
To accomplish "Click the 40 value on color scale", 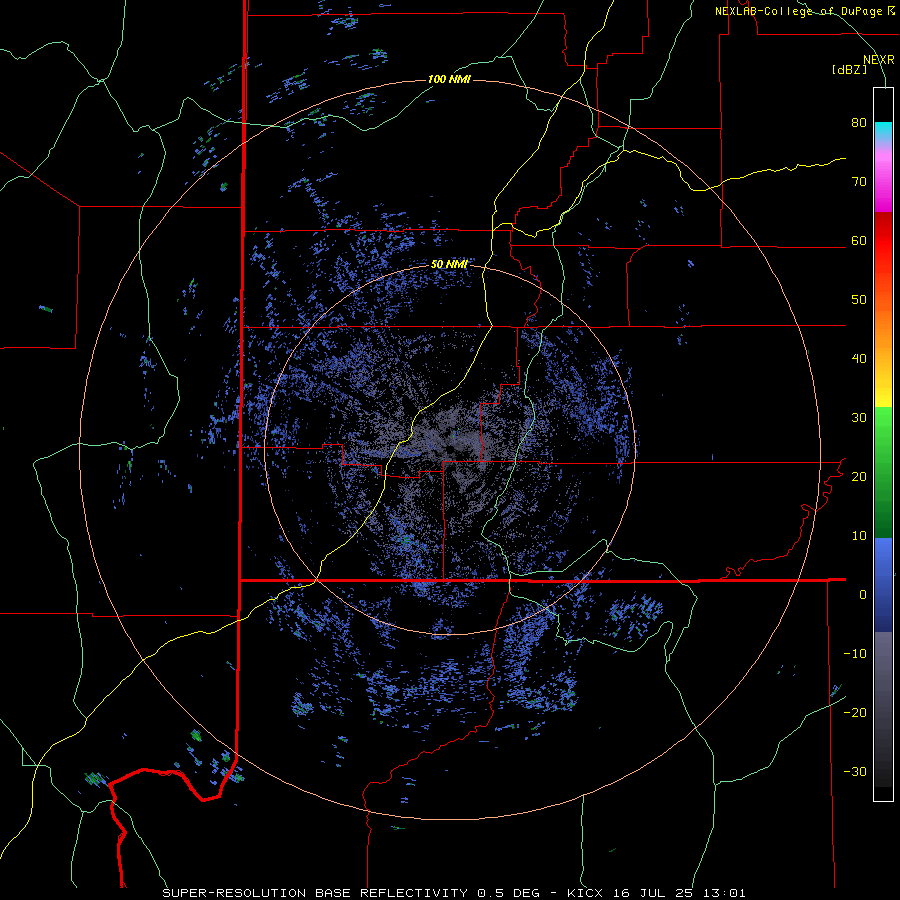I will [859, 359].
